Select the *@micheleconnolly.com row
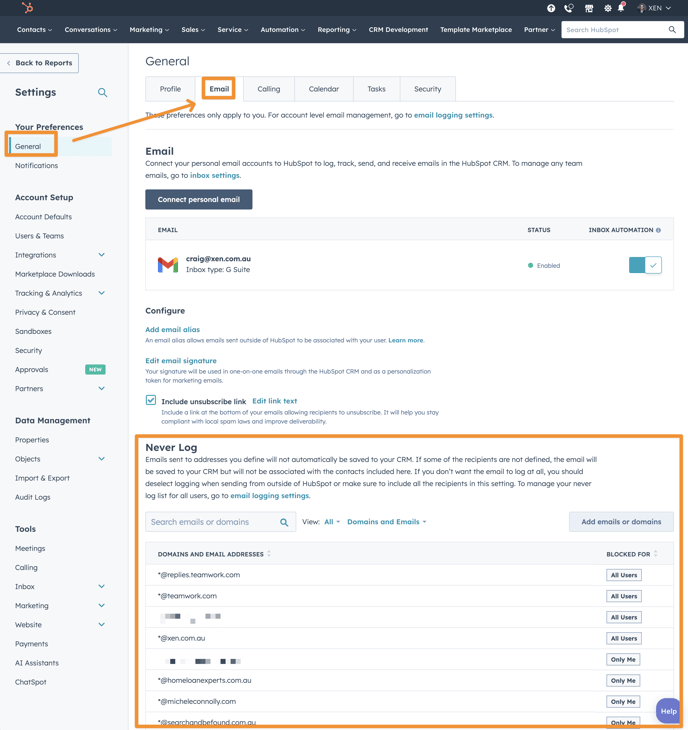The height and width of the screenshot is (730, 688). pyautogui.click(x=409, y=702)
